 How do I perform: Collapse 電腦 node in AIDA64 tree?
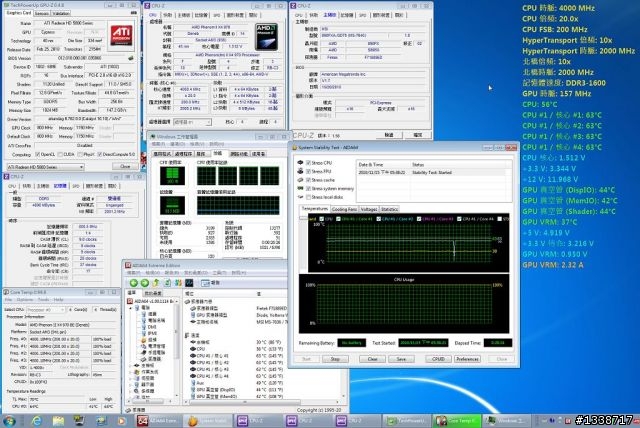click(131, 308)
